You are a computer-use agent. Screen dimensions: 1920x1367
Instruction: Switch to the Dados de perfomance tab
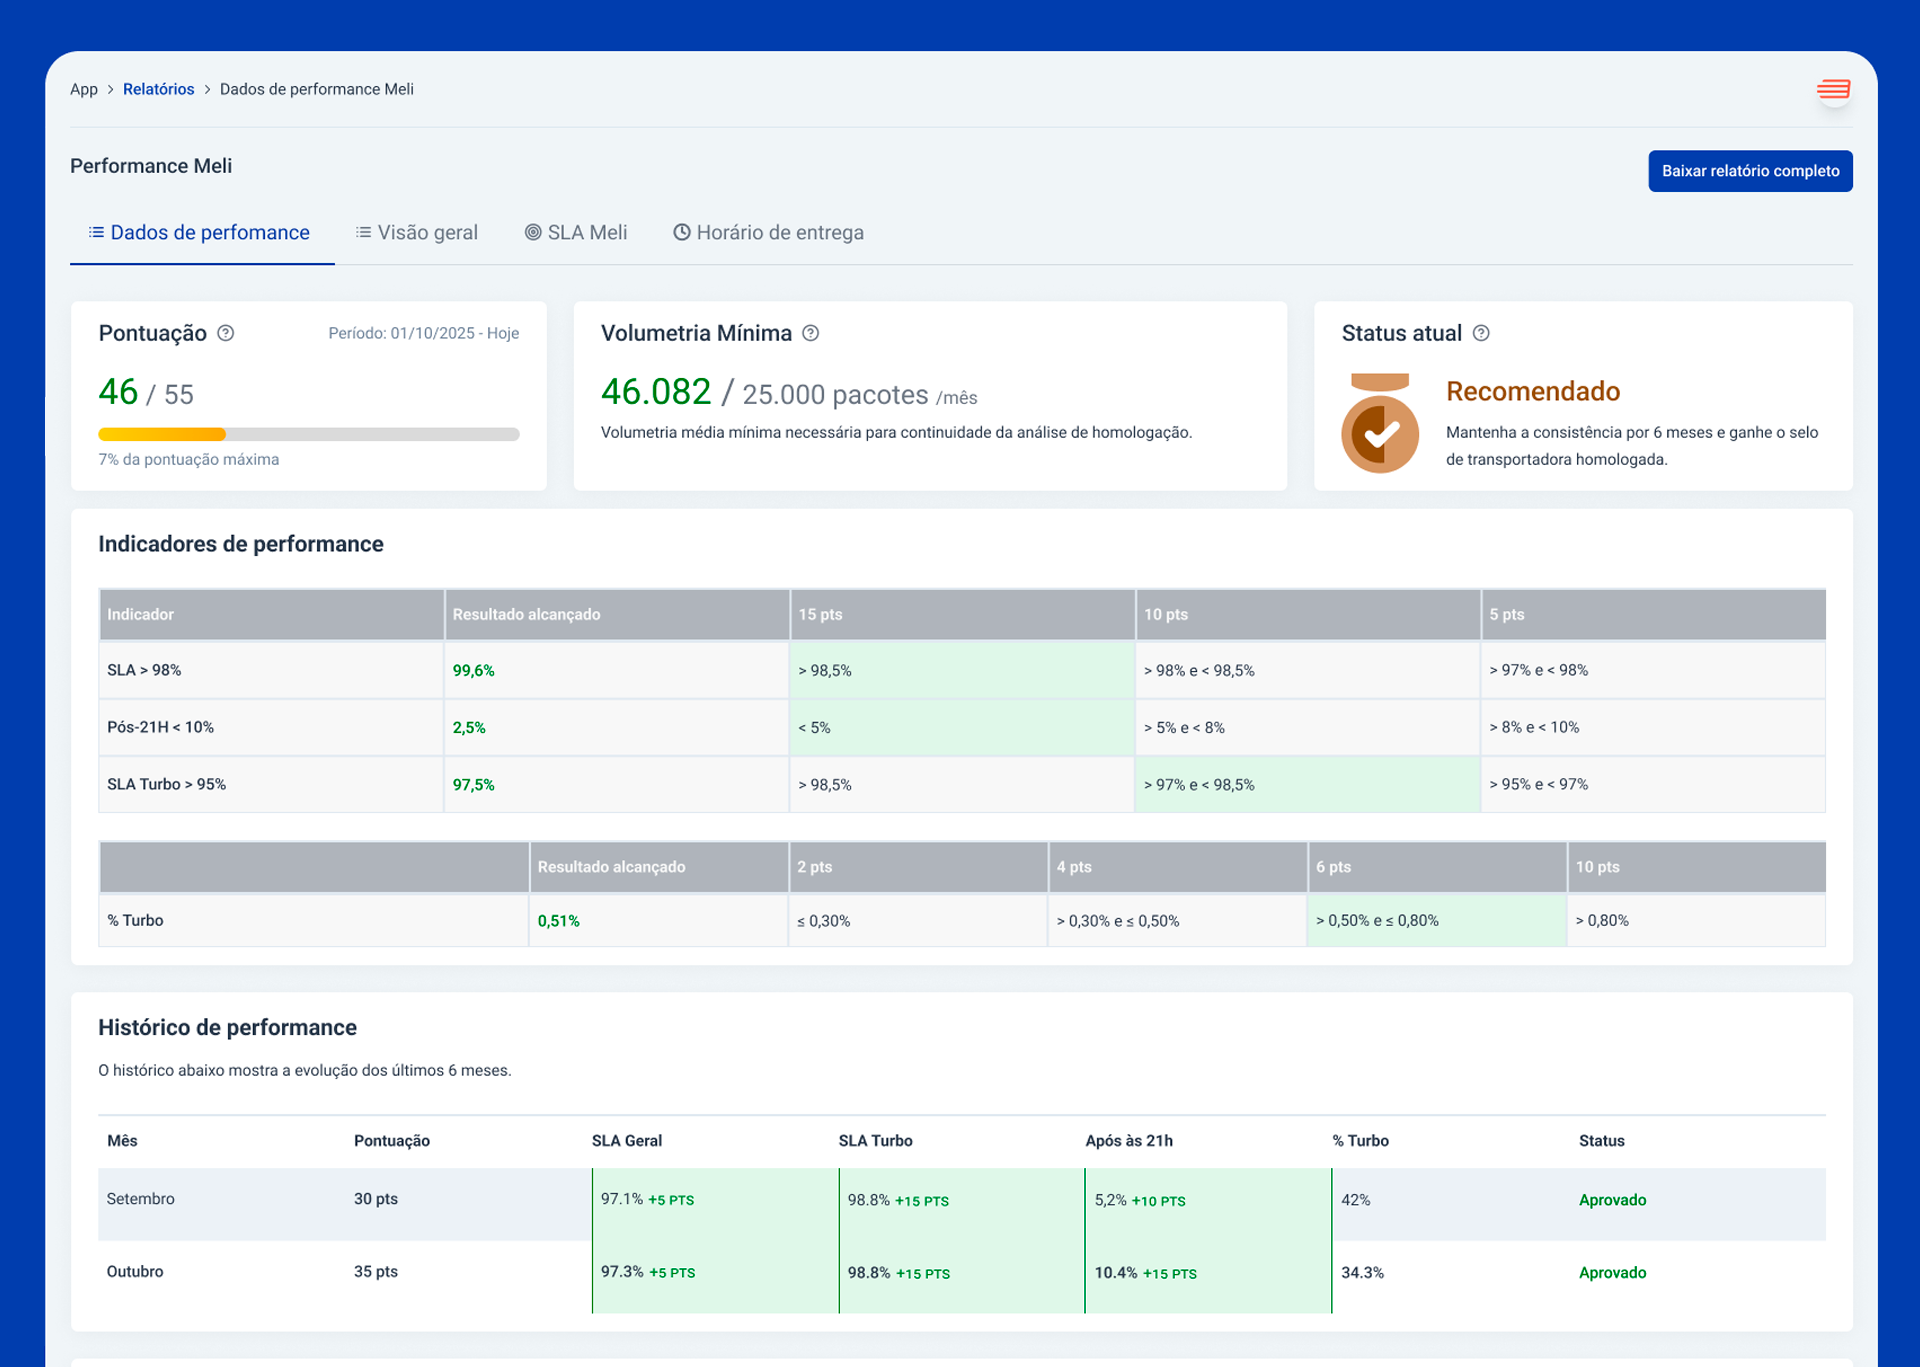click(202, 233)
